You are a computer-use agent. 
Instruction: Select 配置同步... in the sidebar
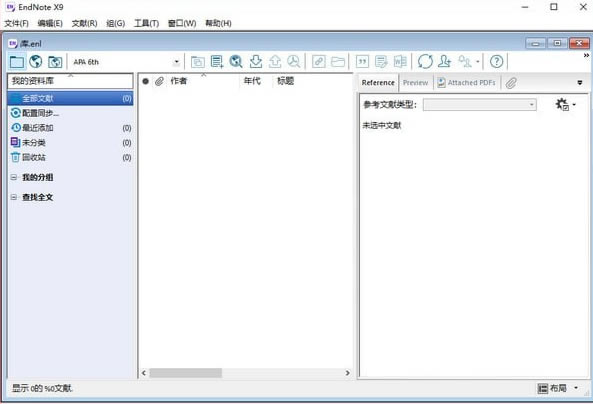70,113
